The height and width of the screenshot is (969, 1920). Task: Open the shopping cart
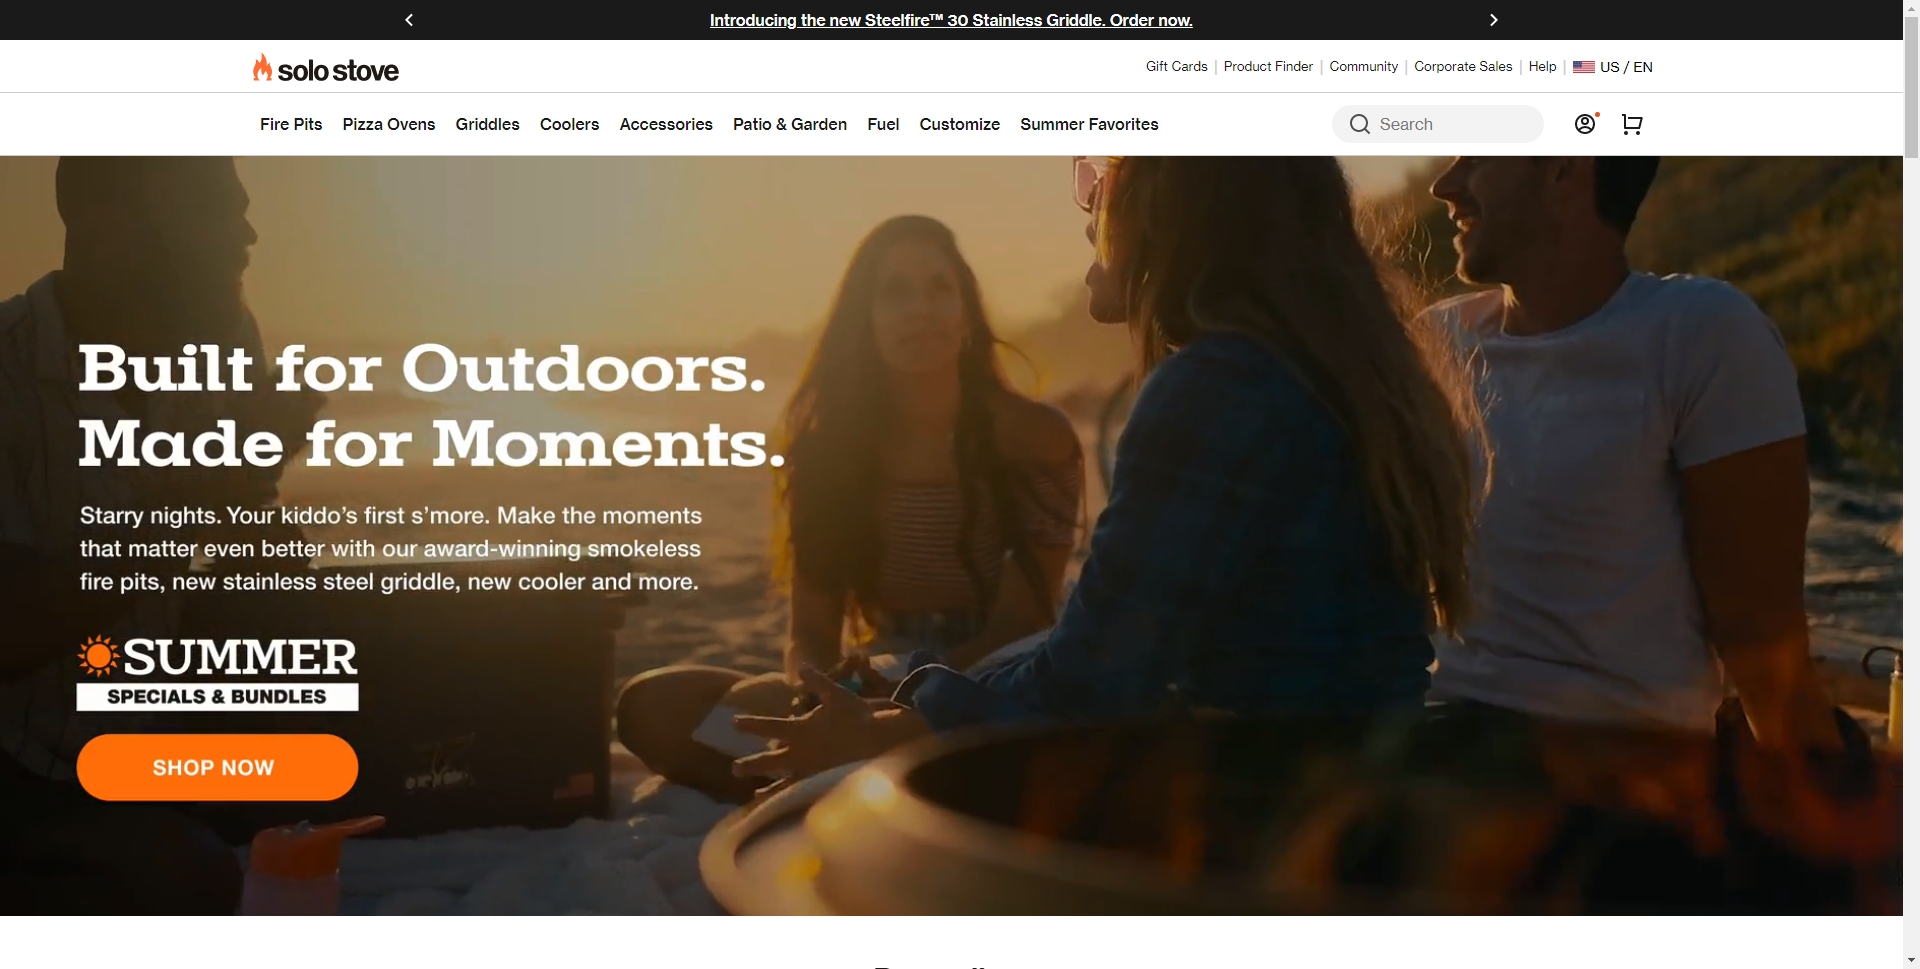(x=1632, y=124)
